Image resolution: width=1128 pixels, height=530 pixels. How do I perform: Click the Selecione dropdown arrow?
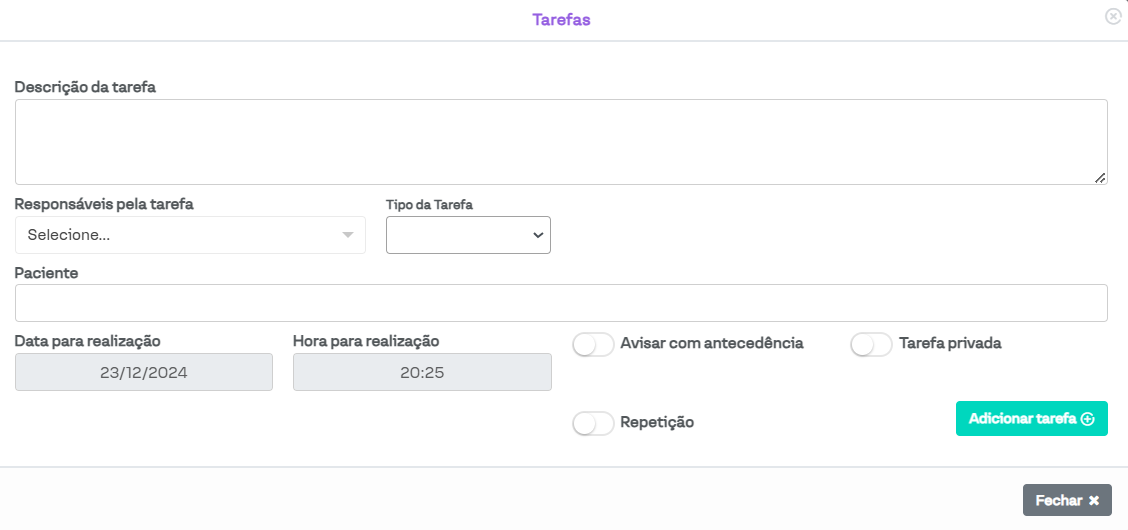(348, 235)
